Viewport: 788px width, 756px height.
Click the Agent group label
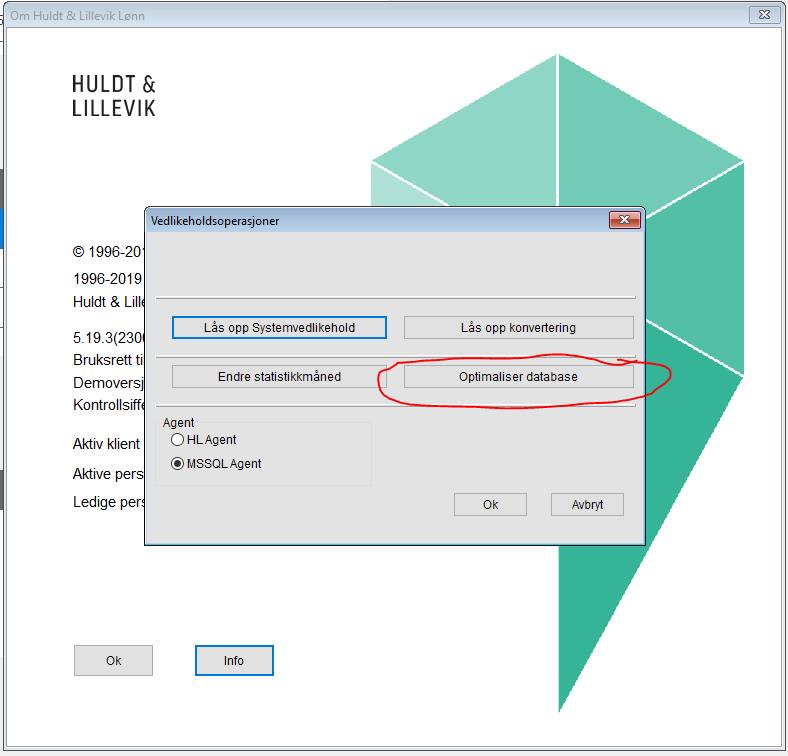coord(178,423)
